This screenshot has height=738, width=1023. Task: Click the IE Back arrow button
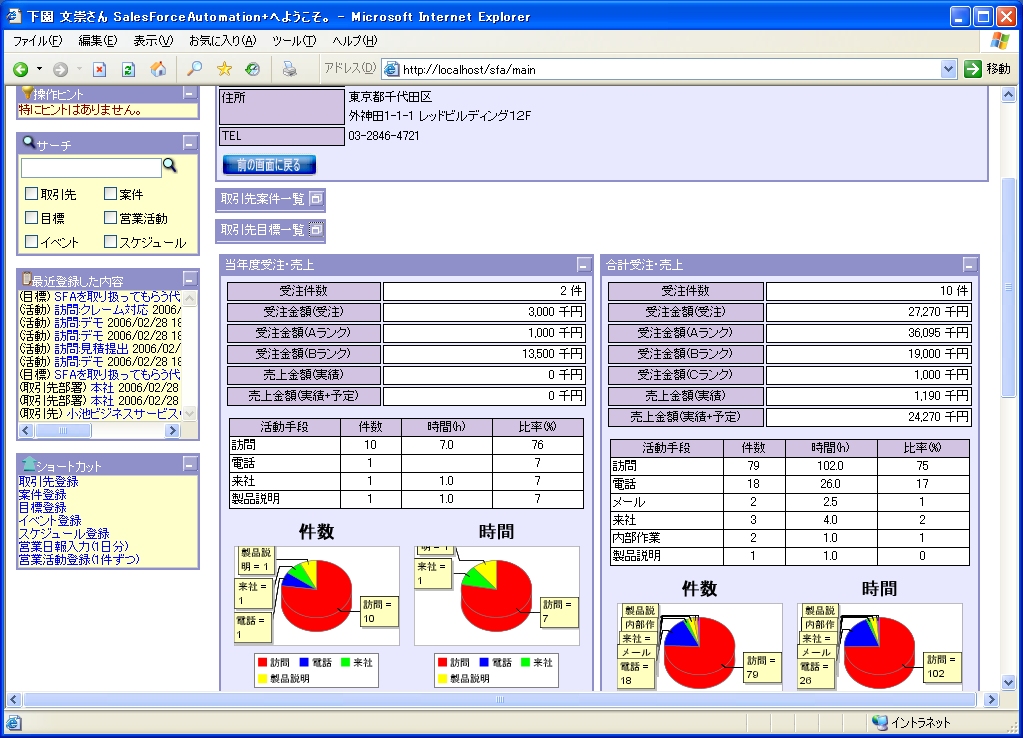tap(21, 69)
